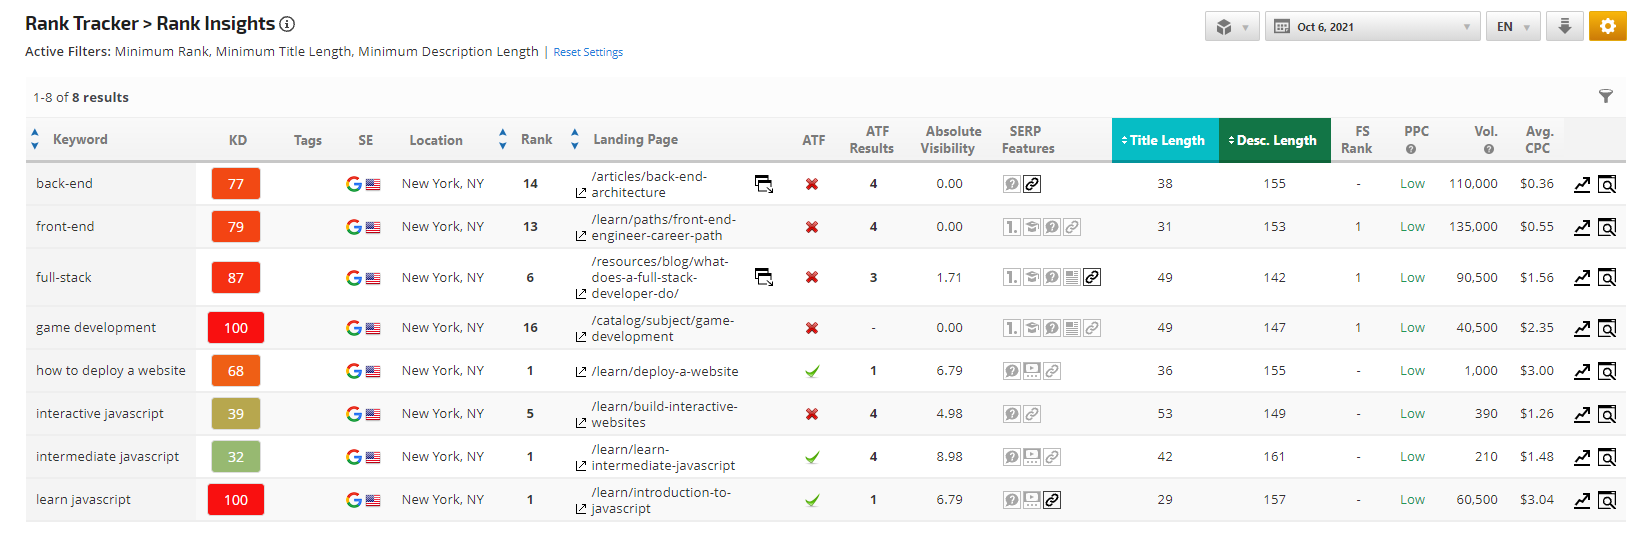Image resolution: width=1642 pixels, height=541 pixels.
Task: Click multiple-pages icon in the full-stack row
Action: (764, 277)
